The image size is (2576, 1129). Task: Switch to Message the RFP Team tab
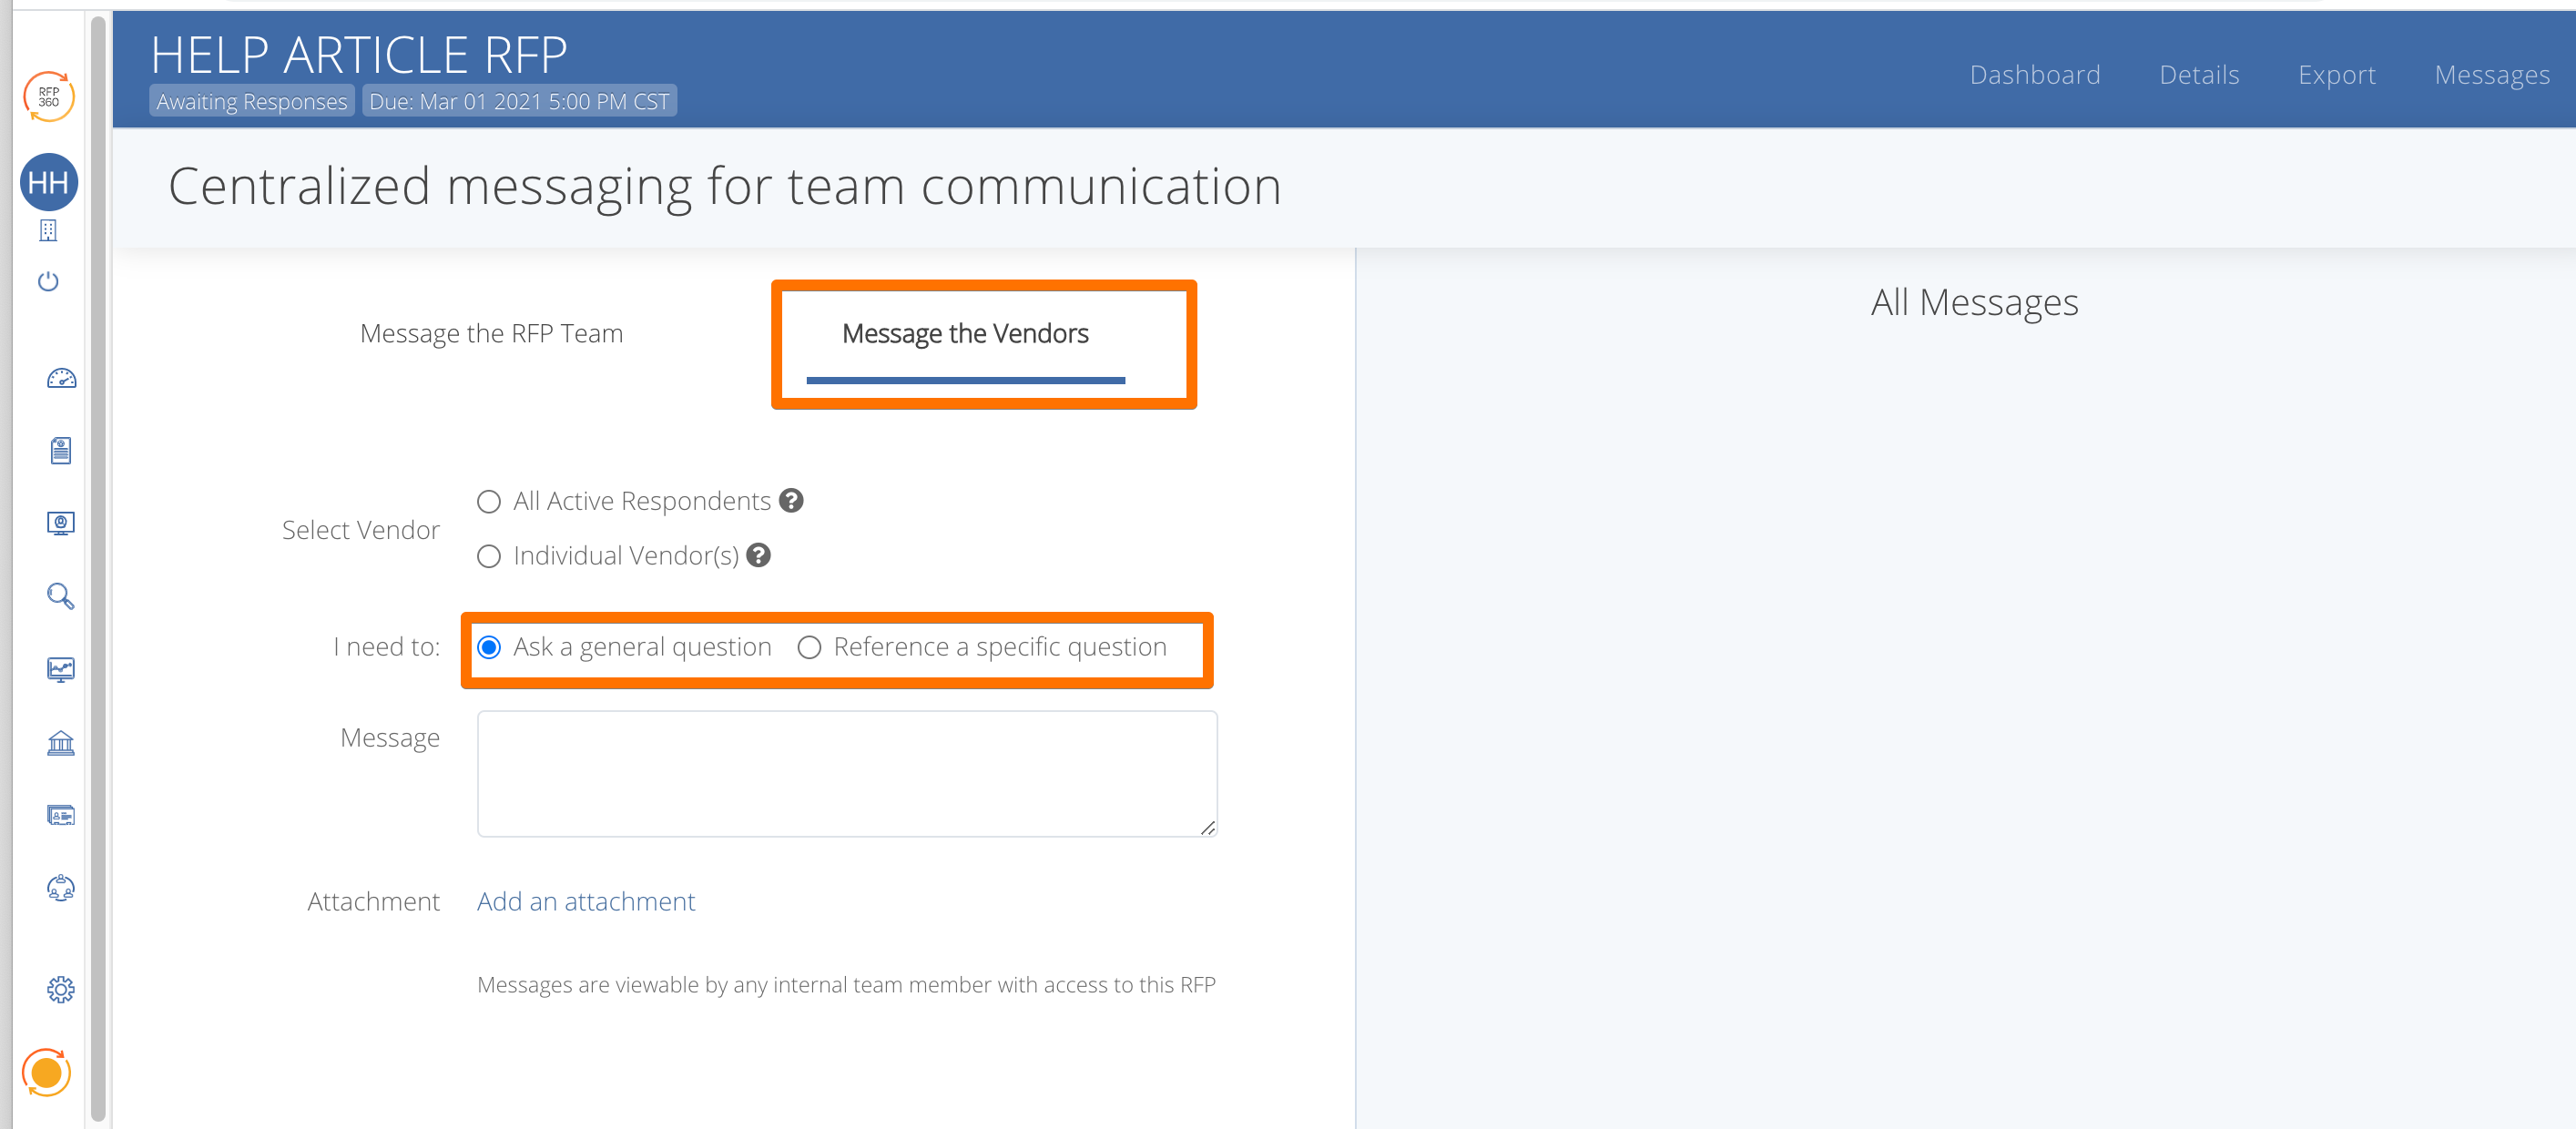[491, 333]
